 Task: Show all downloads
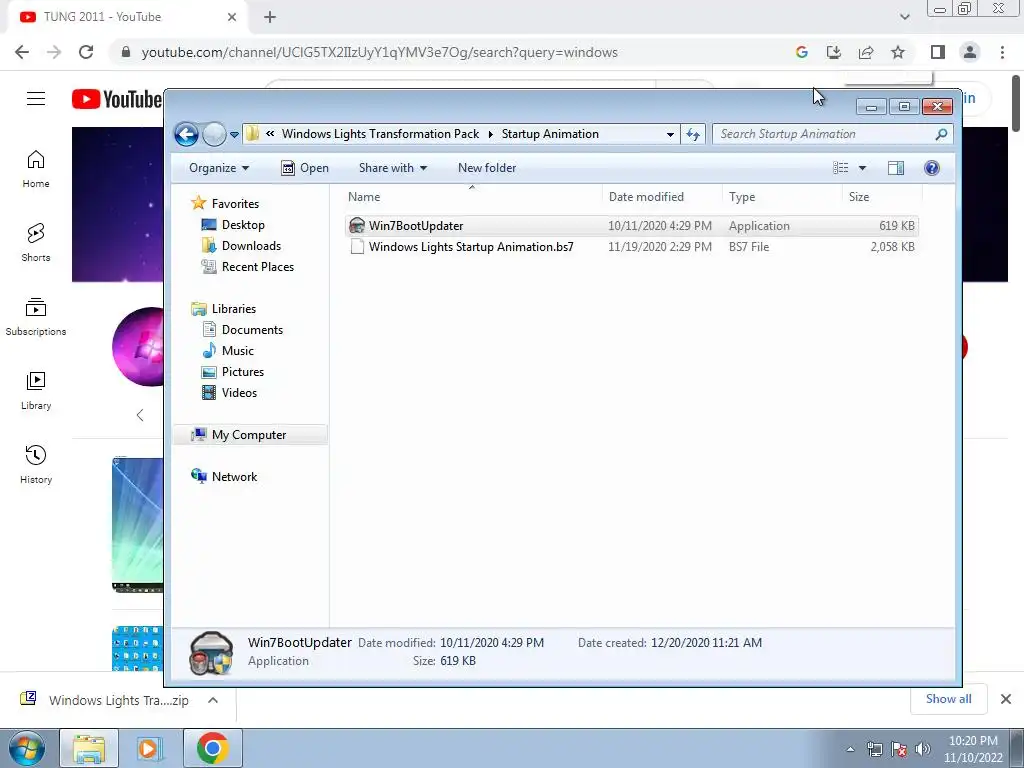click(x=948, y=699)
